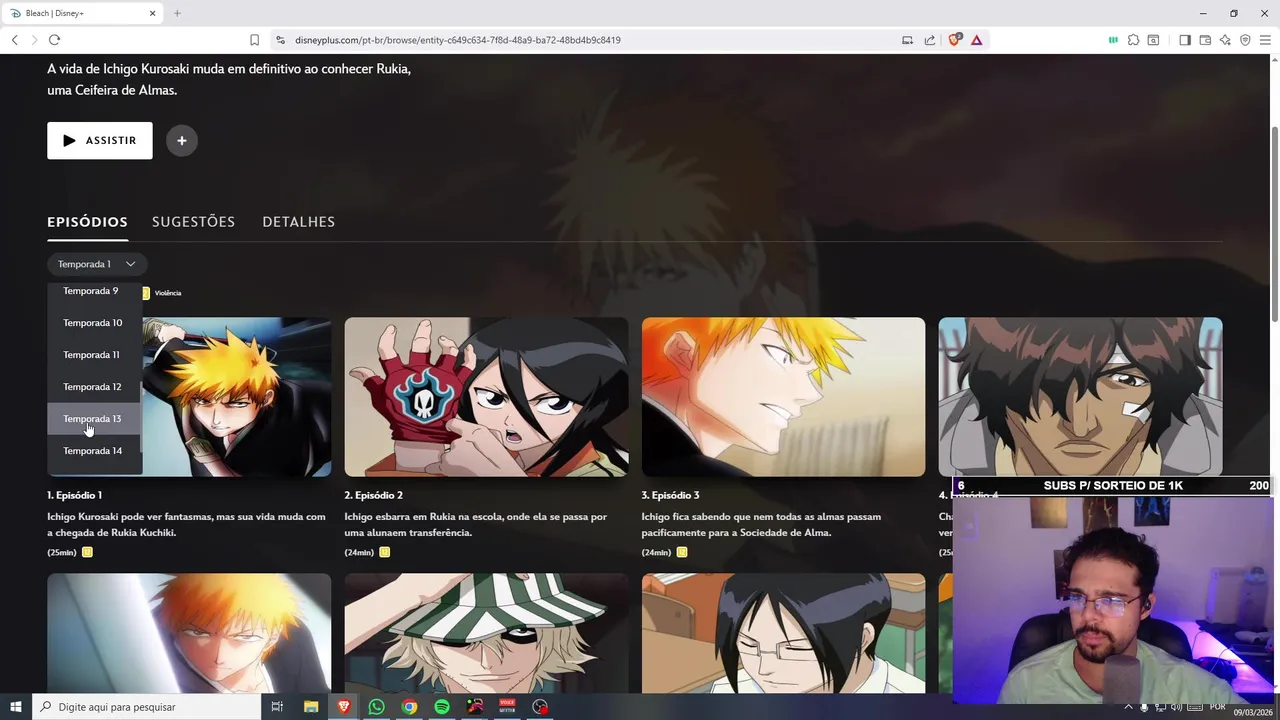Select Temporada 12 from the season list
Screen dimensions: 1280x720
[93, 387]
